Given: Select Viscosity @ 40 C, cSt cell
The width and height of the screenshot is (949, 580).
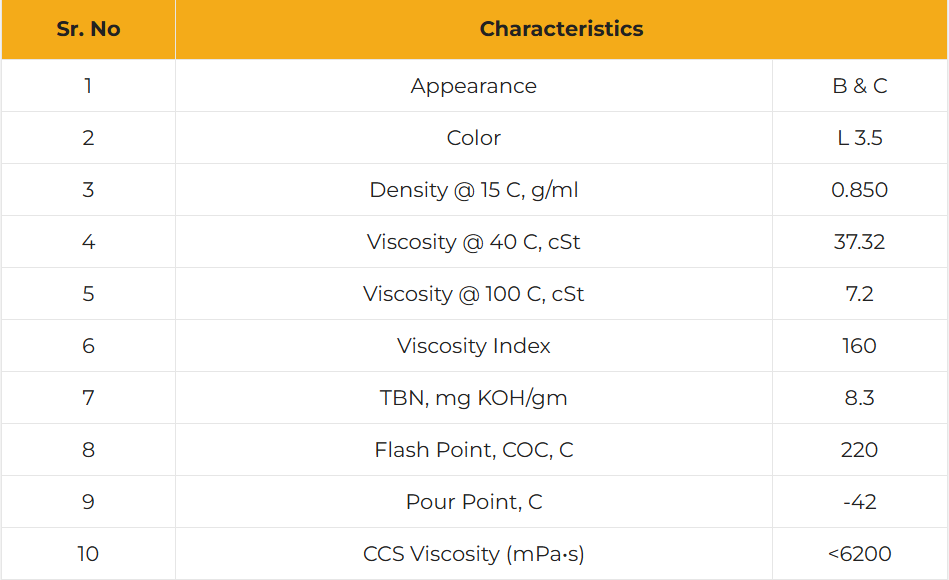Looking at the screenshot, I should pos(474,242).
